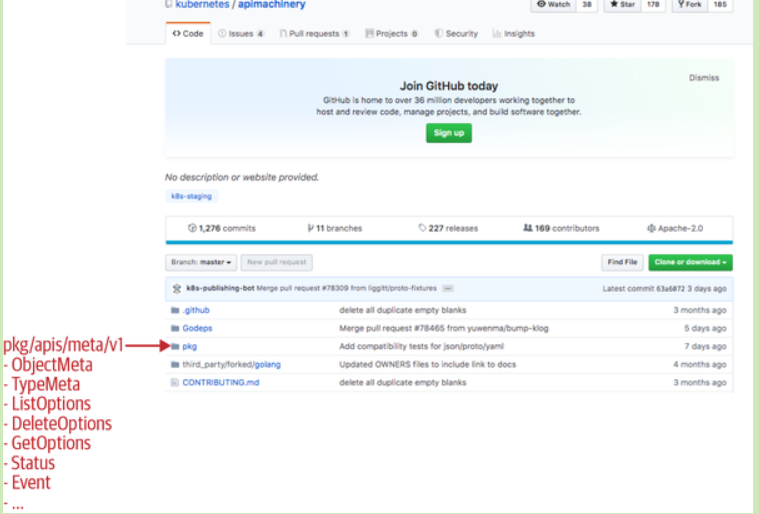Image resolution: width=759 pixels, height=514 pixels.
Task: Click '5 days ago' in Godeps row
Action: click(x=705, y=328)
